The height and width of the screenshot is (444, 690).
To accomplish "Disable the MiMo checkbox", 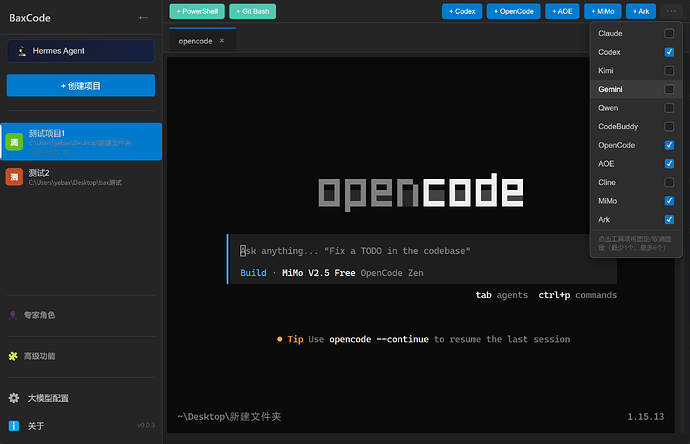I will point(669,201).
